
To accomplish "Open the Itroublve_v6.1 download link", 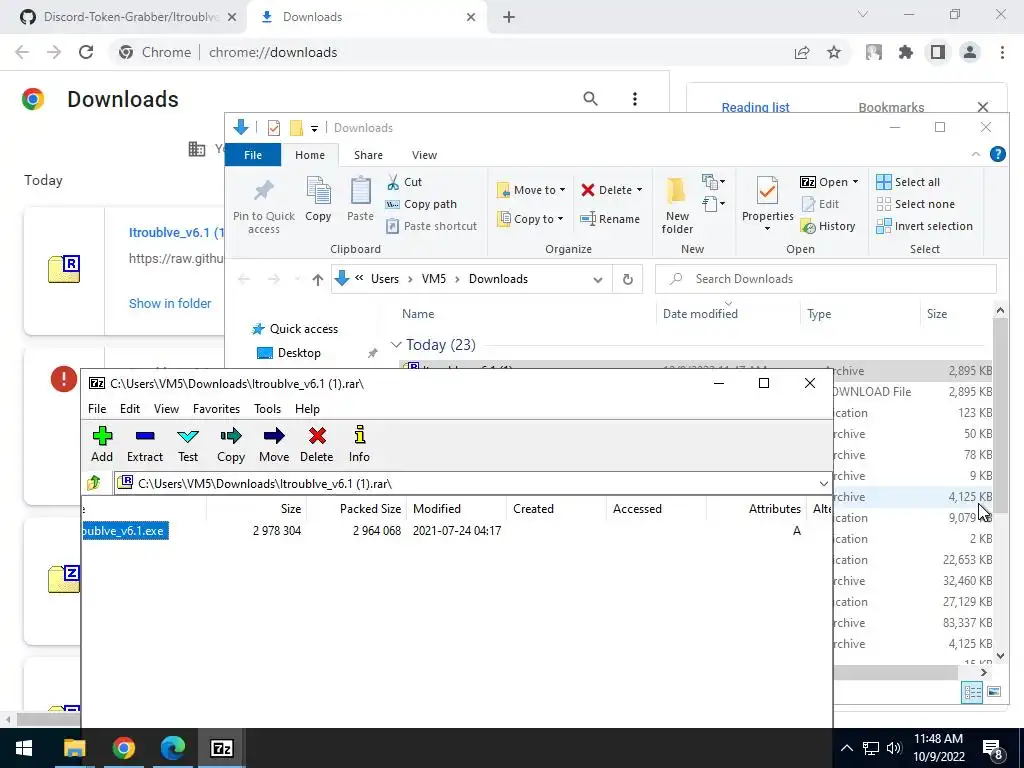I will click(176, 232).
